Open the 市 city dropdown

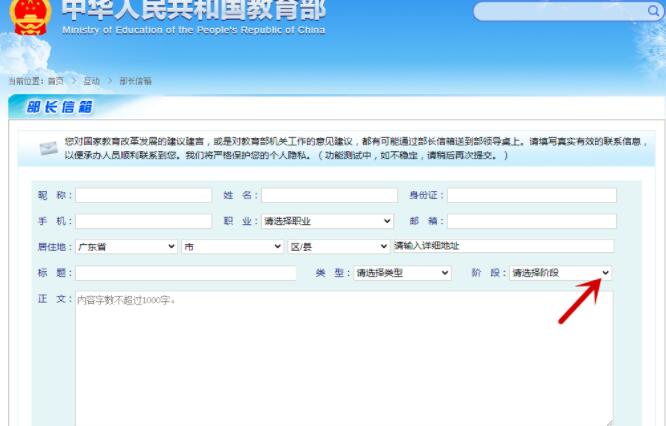[232, 246]
